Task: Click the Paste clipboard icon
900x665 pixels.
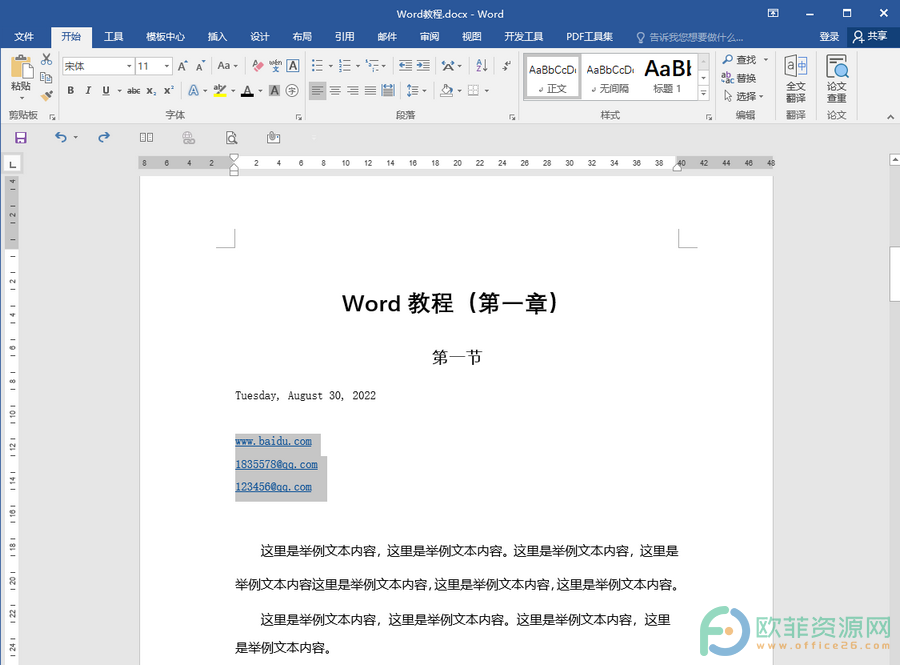Action: coord(21,68)
